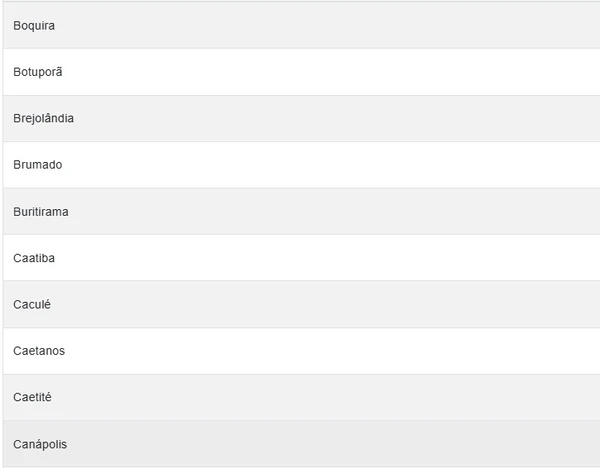Select Canápolis at the list bottom

coord(40,444)
